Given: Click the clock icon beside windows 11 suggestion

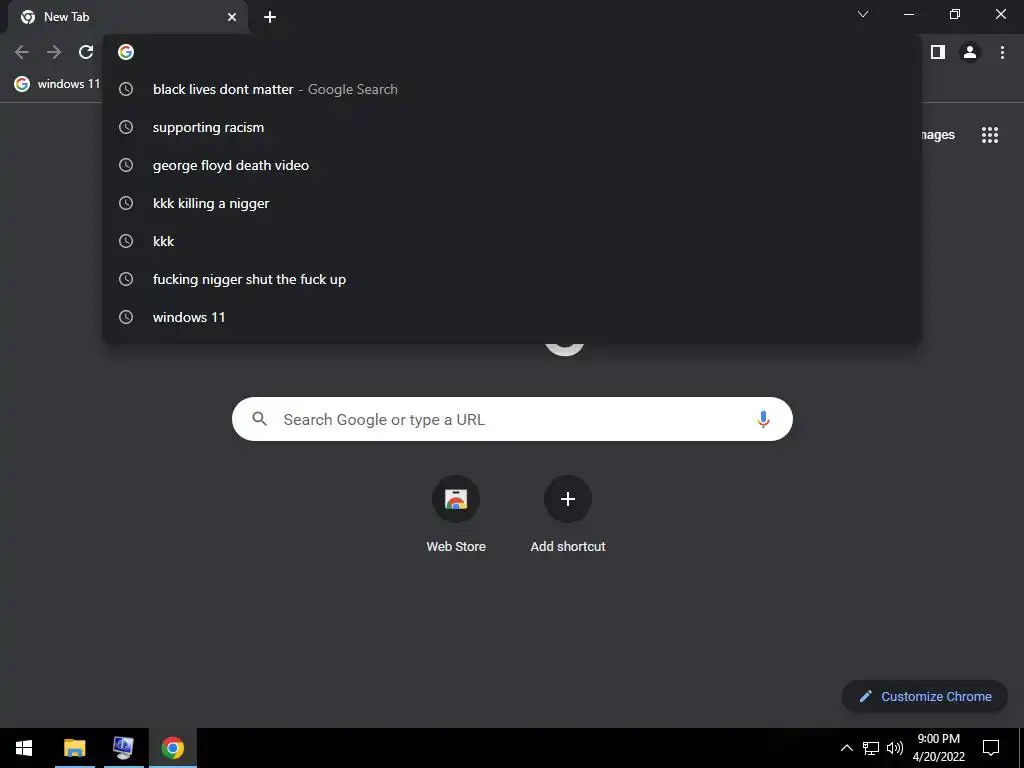Looking at the screenshot, I should pyautogui.click(x=126, y=317).
